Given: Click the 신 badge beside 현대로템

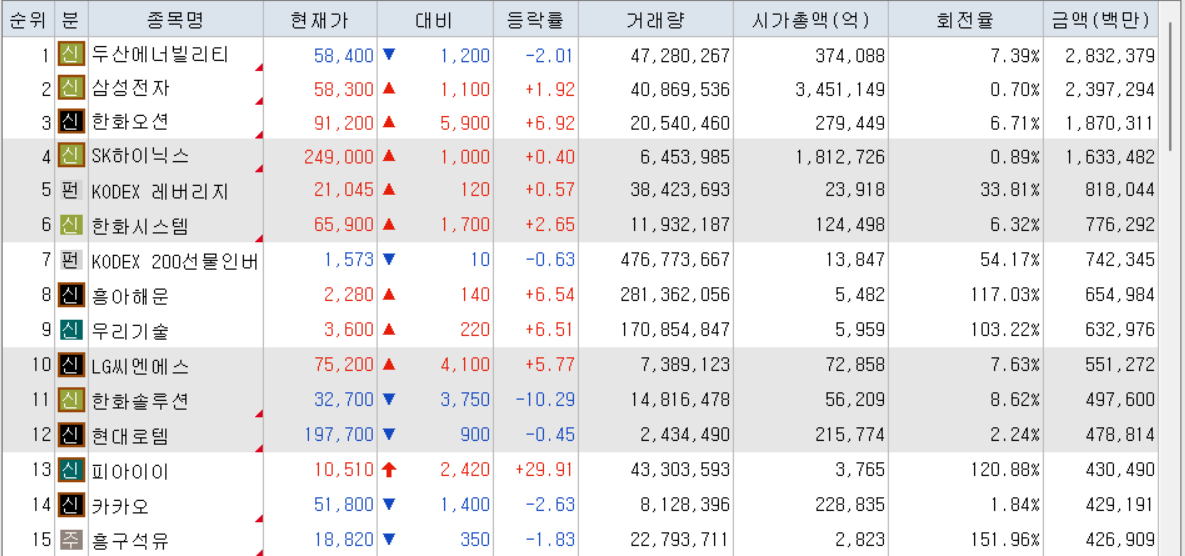Looking at the screenshot, I should coord(71,434).
